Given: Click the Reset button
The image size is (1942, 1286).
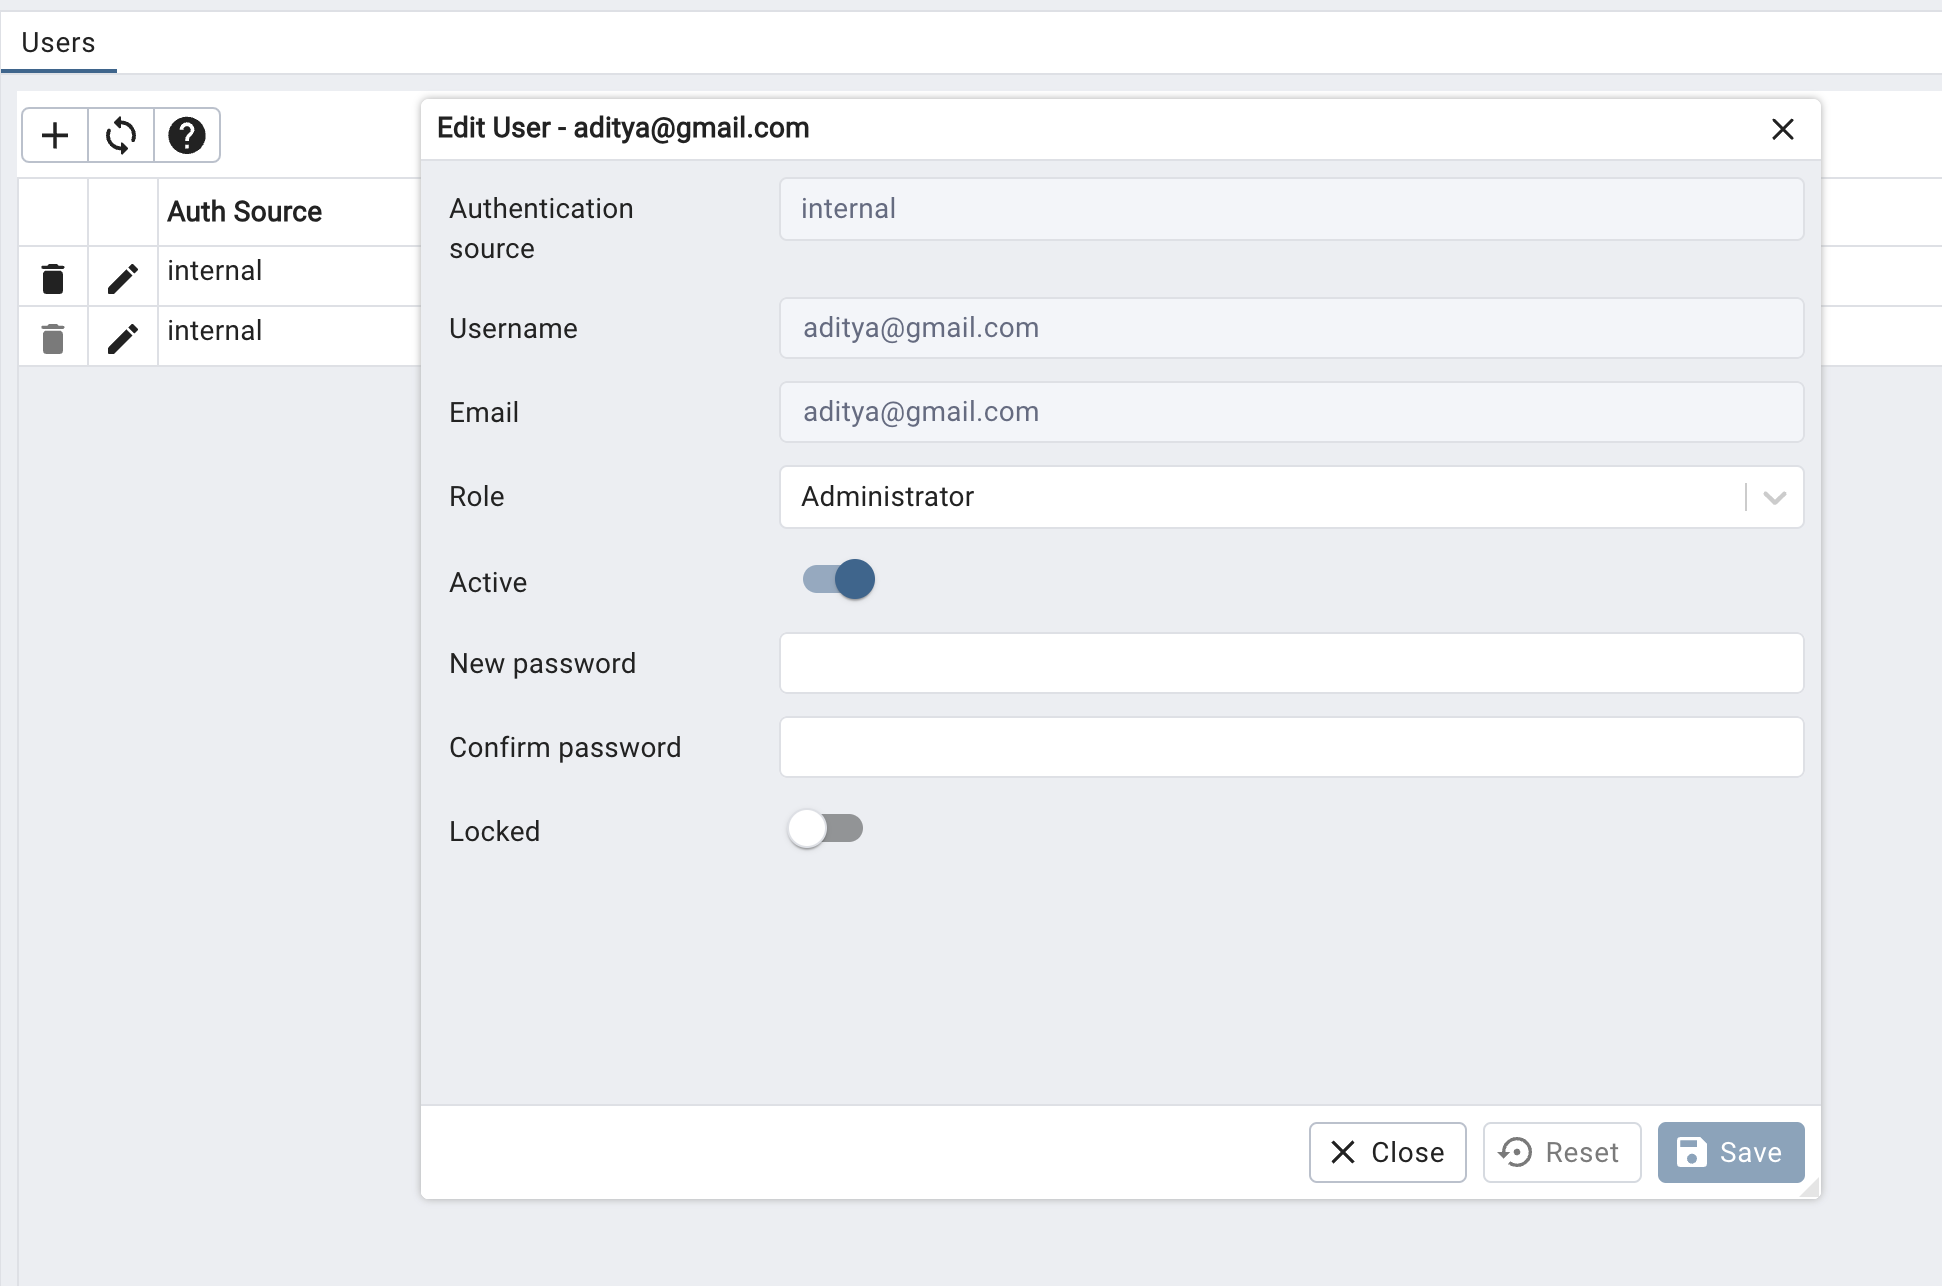Looking at the screenshot, I should [1561, 1152].
